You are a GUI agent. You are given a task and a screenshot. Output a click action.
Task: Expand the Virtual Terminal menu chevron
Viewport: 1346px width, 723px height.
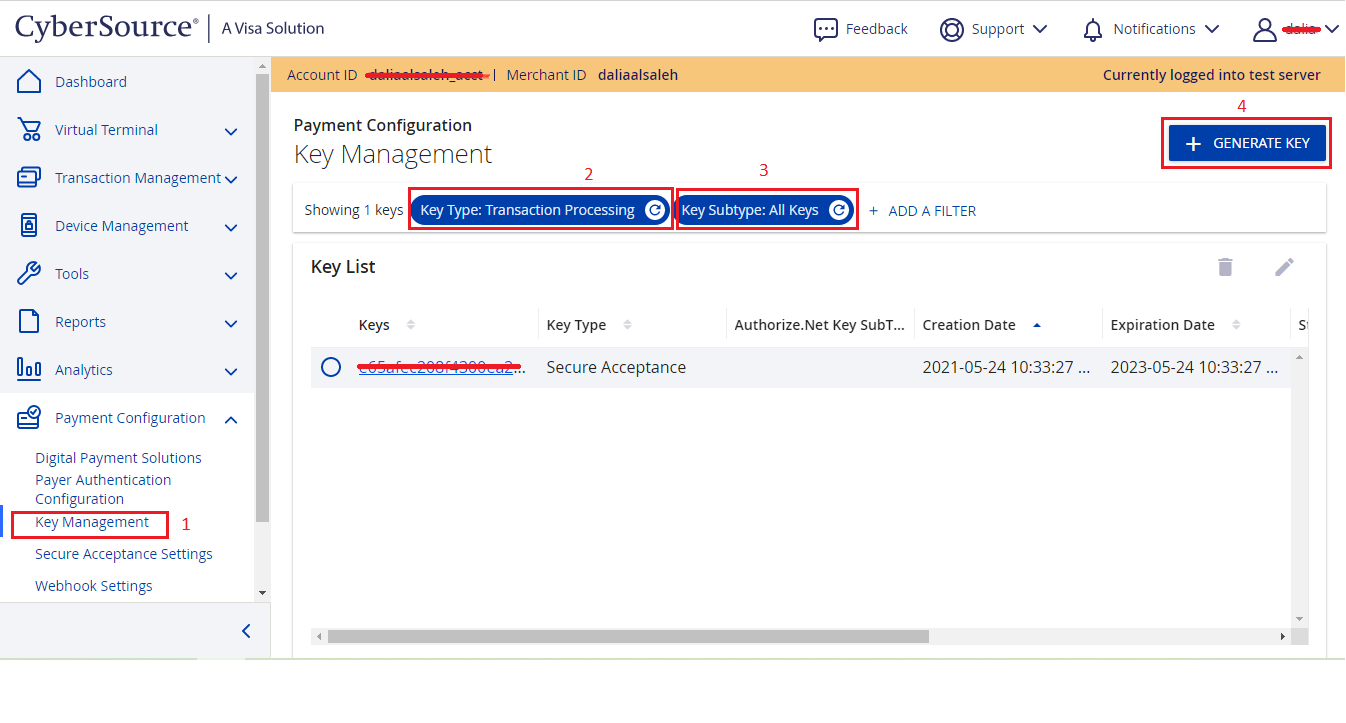tap(231, 131)
